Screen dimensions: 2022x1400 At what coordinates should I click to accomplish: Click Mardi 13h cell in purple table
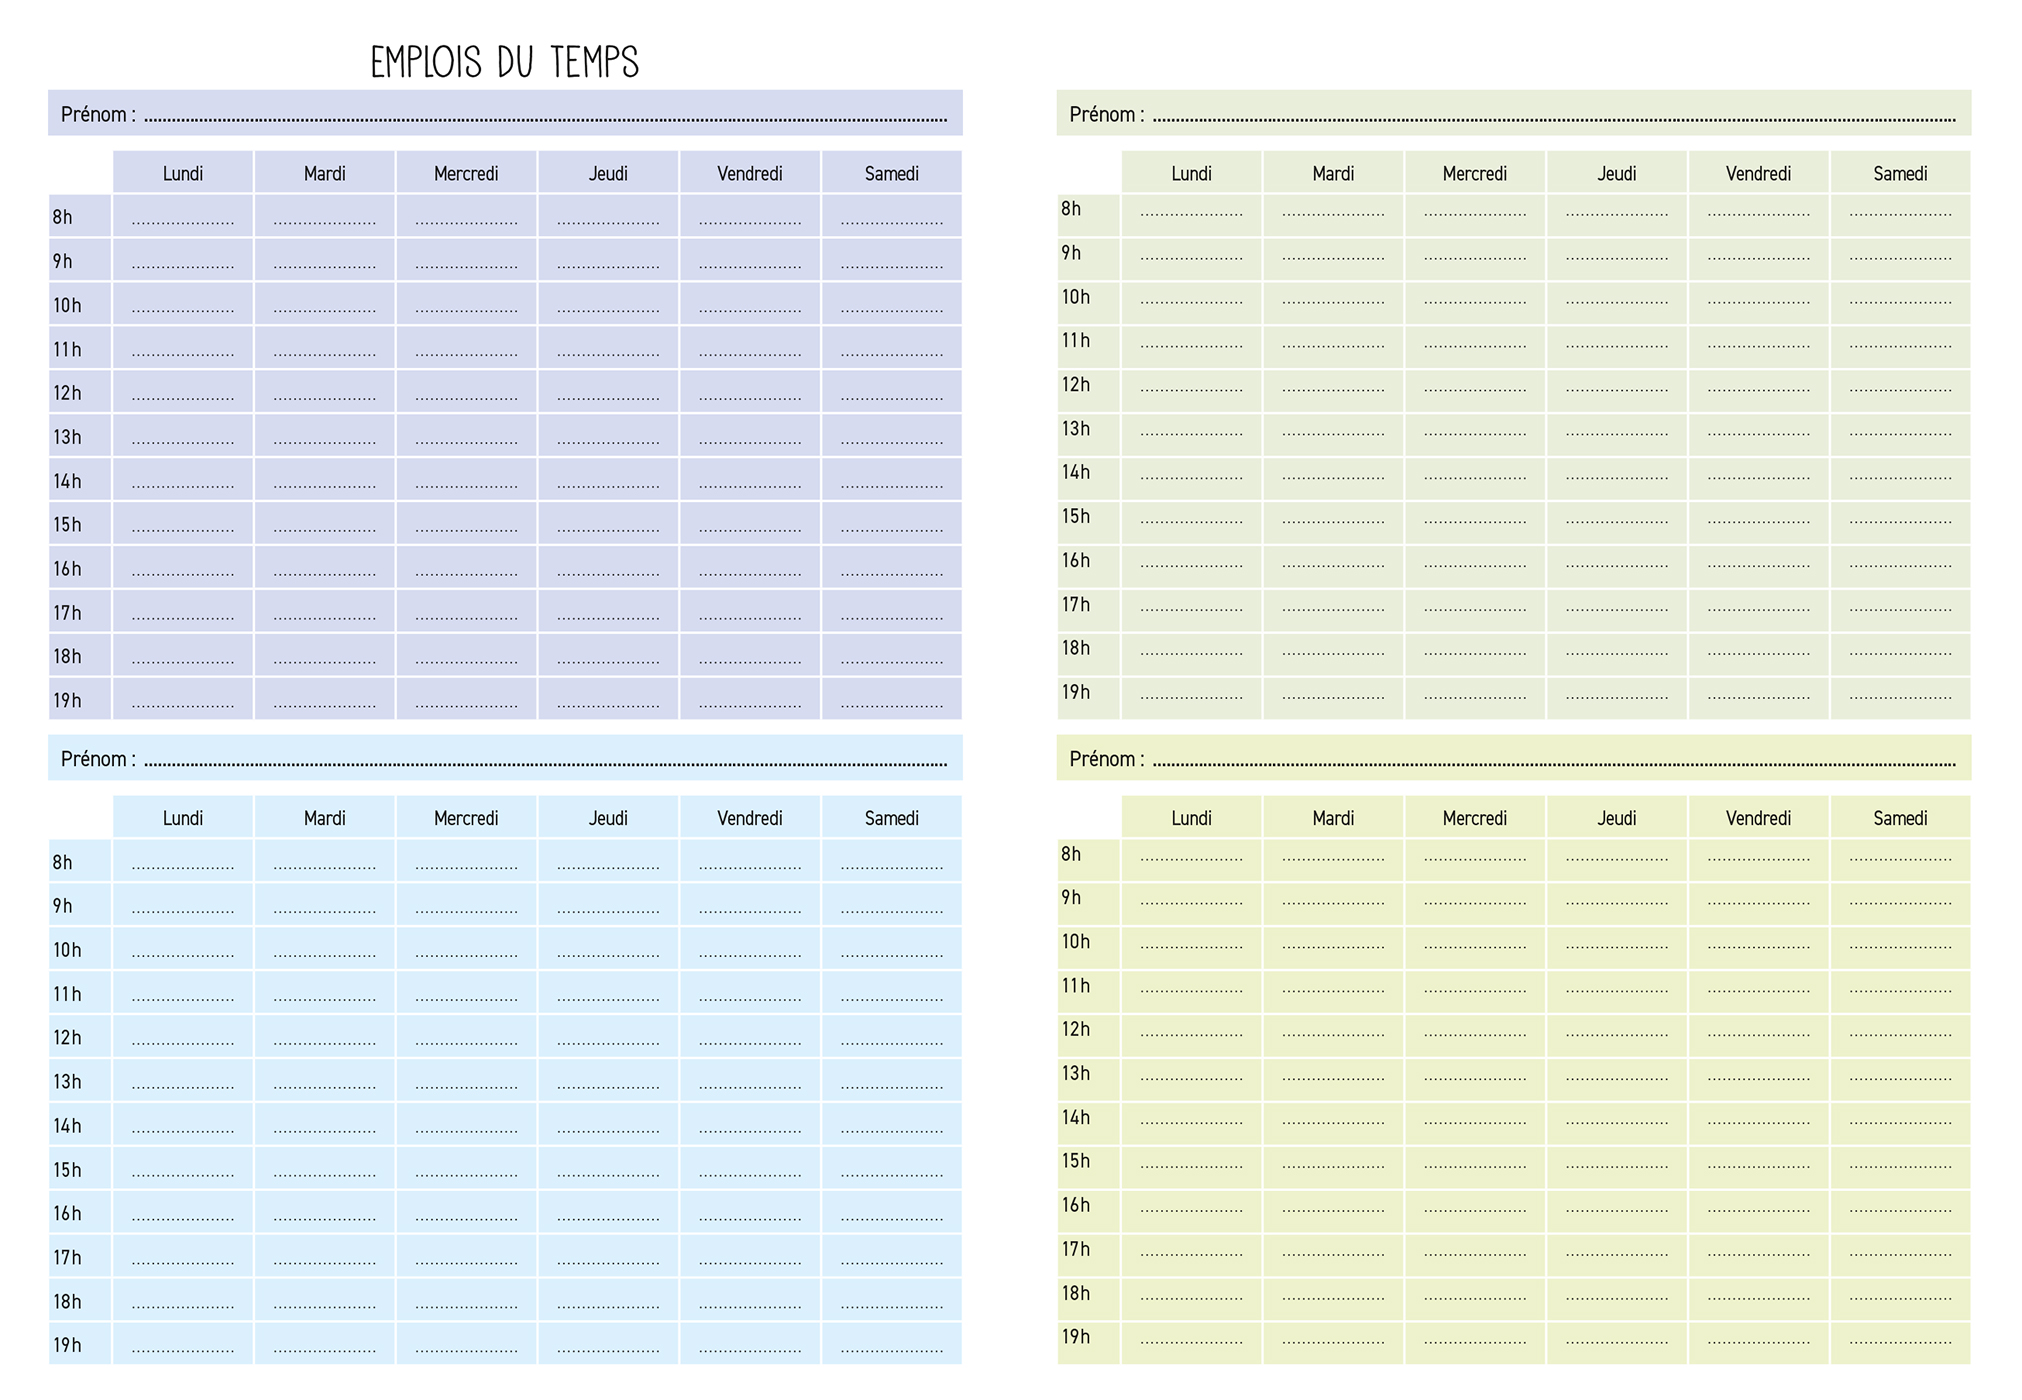(x=325, y=437)
